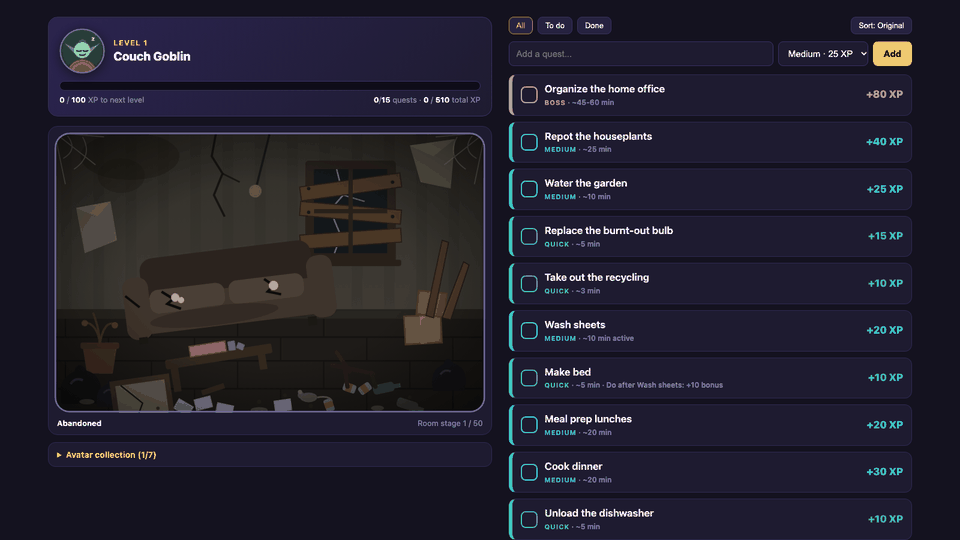Click the BOSS · ~45-60 min tag
This screenshot has height=540, width=960.
coord(579,102)
